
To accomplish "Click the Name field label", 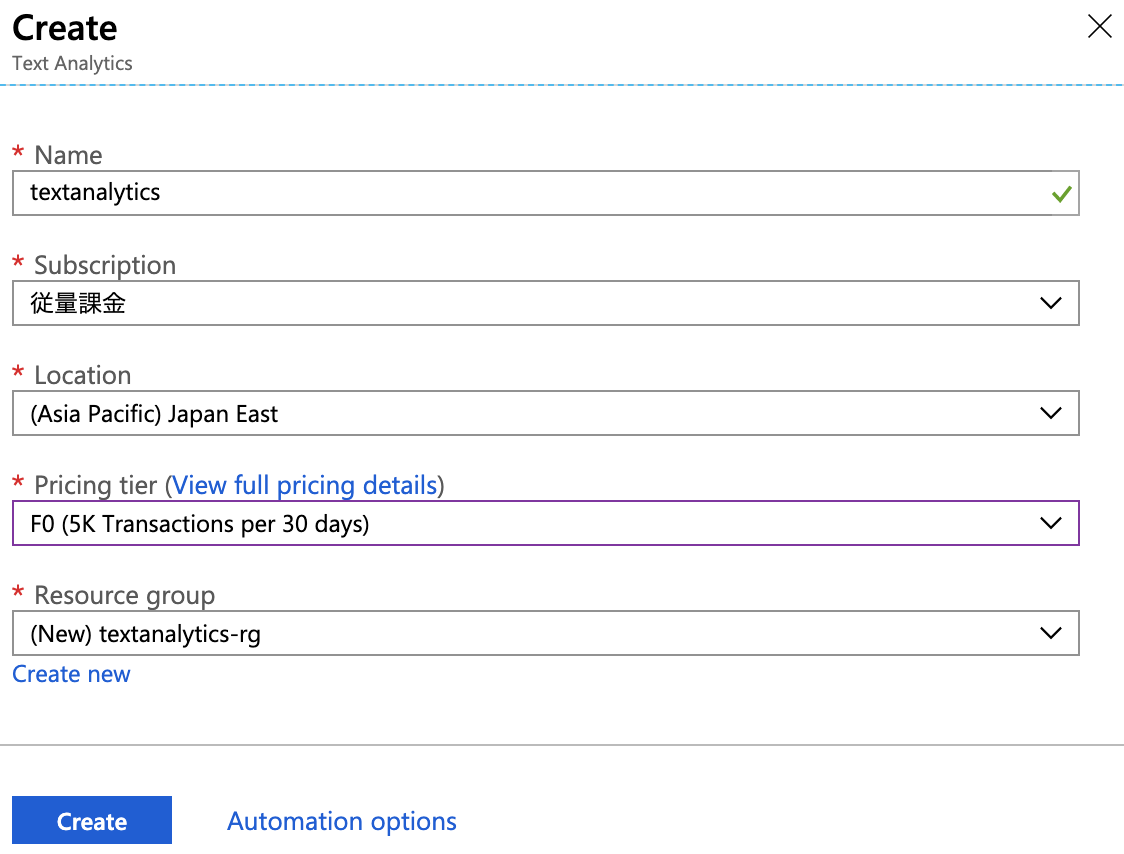I will (x=67, y=155).
